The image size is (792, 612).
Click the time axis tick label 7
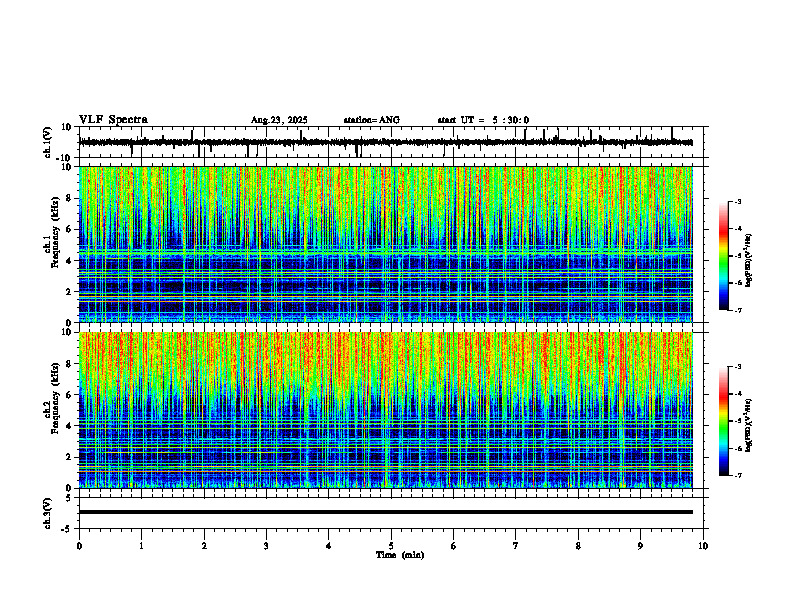coord(516,546)
